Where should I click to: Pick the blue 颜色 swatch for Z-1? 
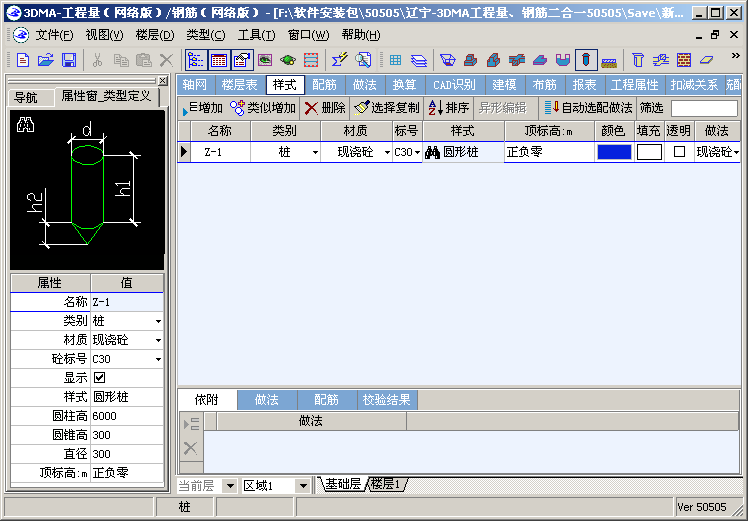click(614, 152)
